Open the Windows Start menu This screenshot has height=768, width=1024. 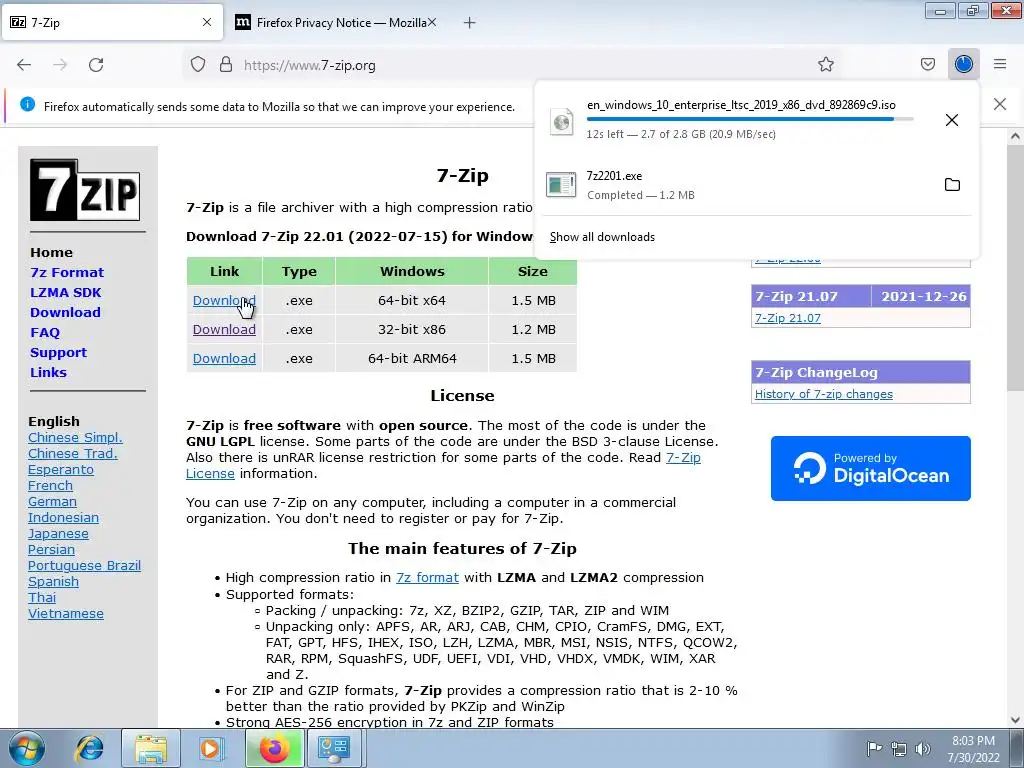(x=26, y=748)
